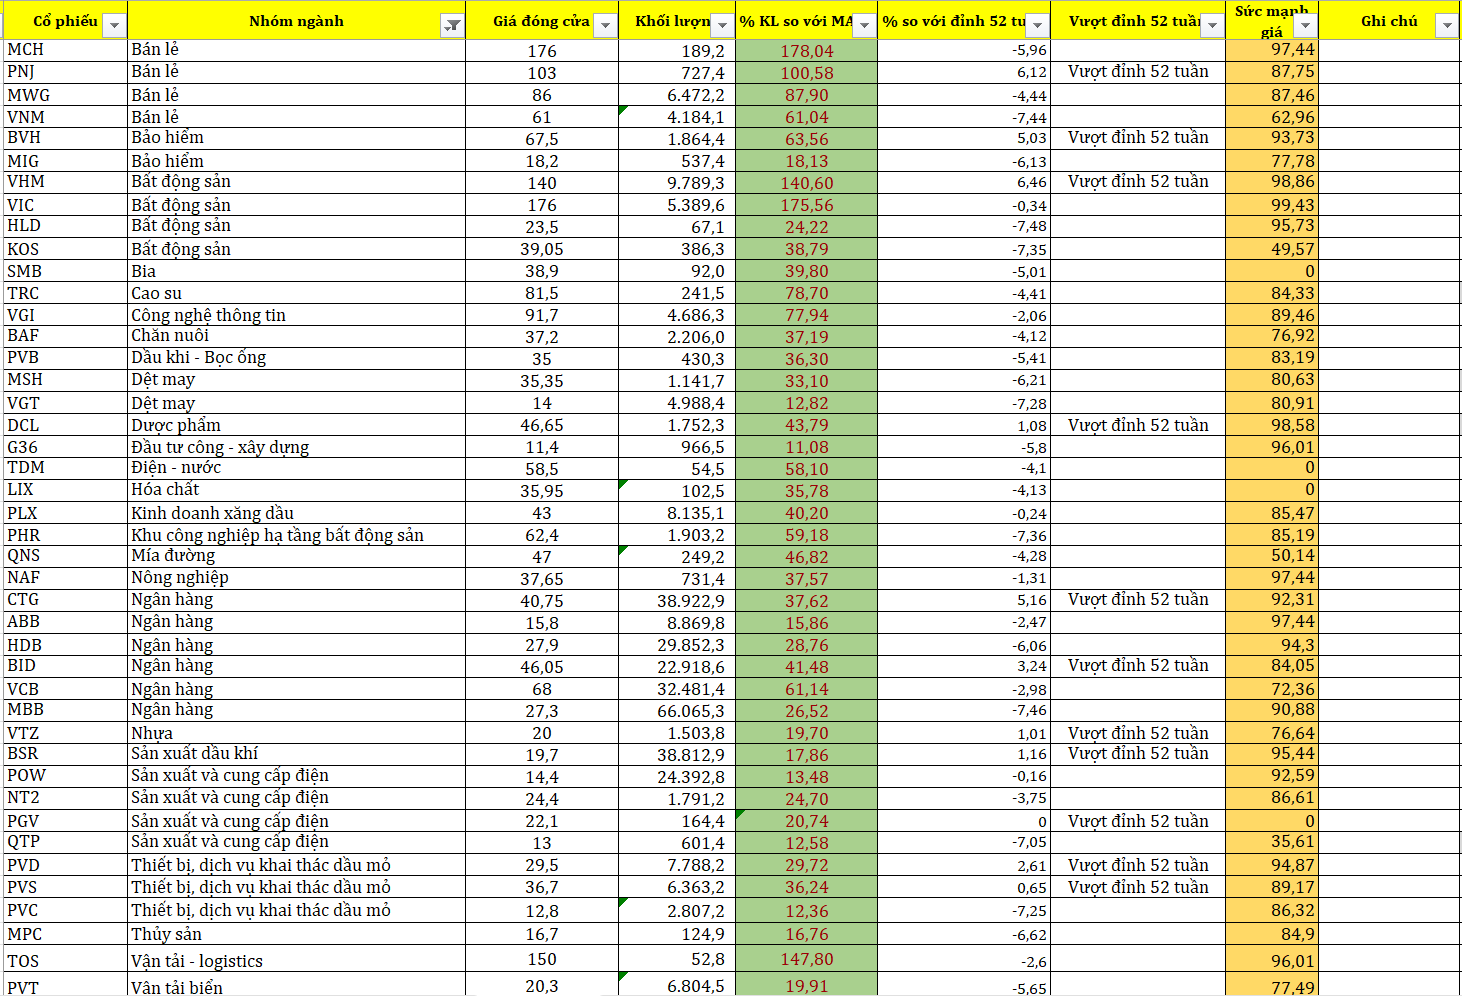Image resolution: width=1462 pixels, height=996 pixels.
Task: Open the Sức mạnh giá filter dropdown
Action: 1305,26
